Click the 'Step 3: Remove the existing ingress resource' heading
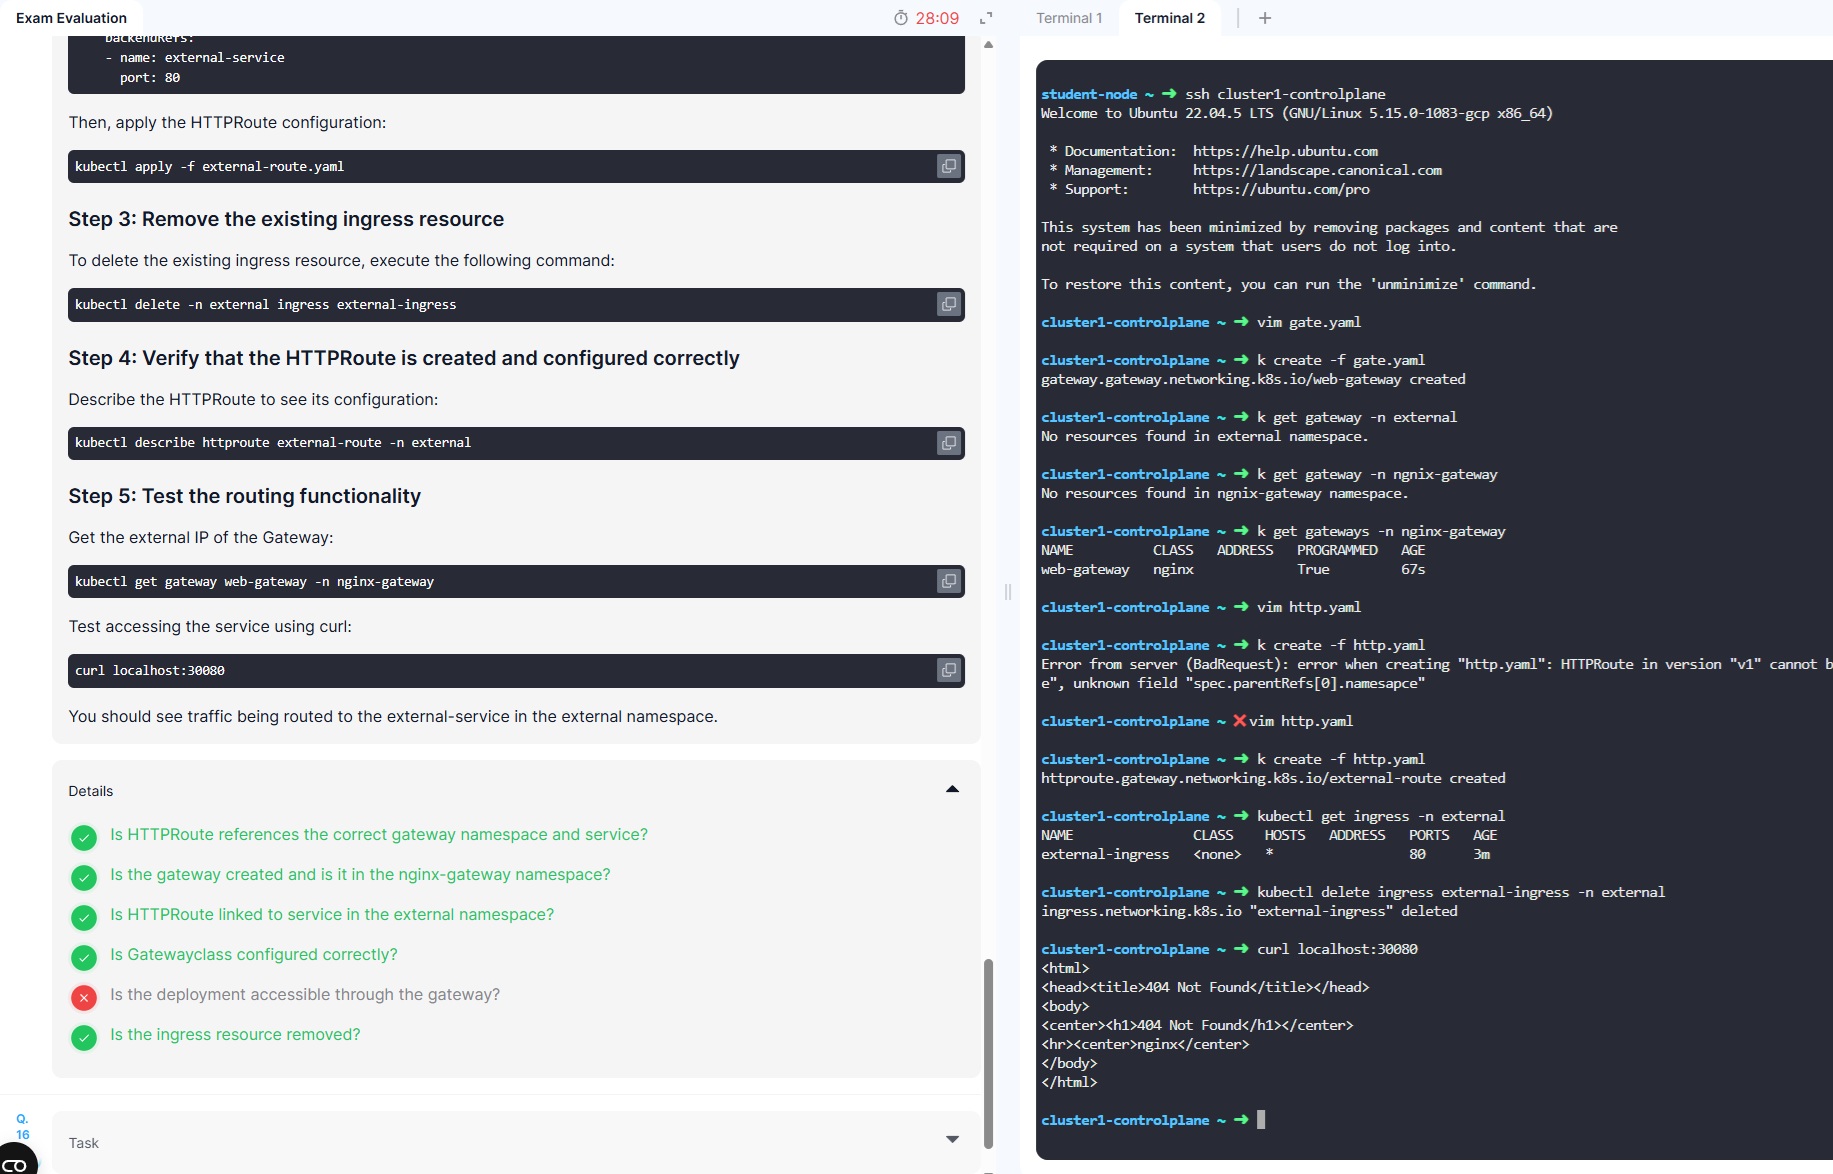The width and height of the screenshot is (1833, 1174). click(286, 219)
